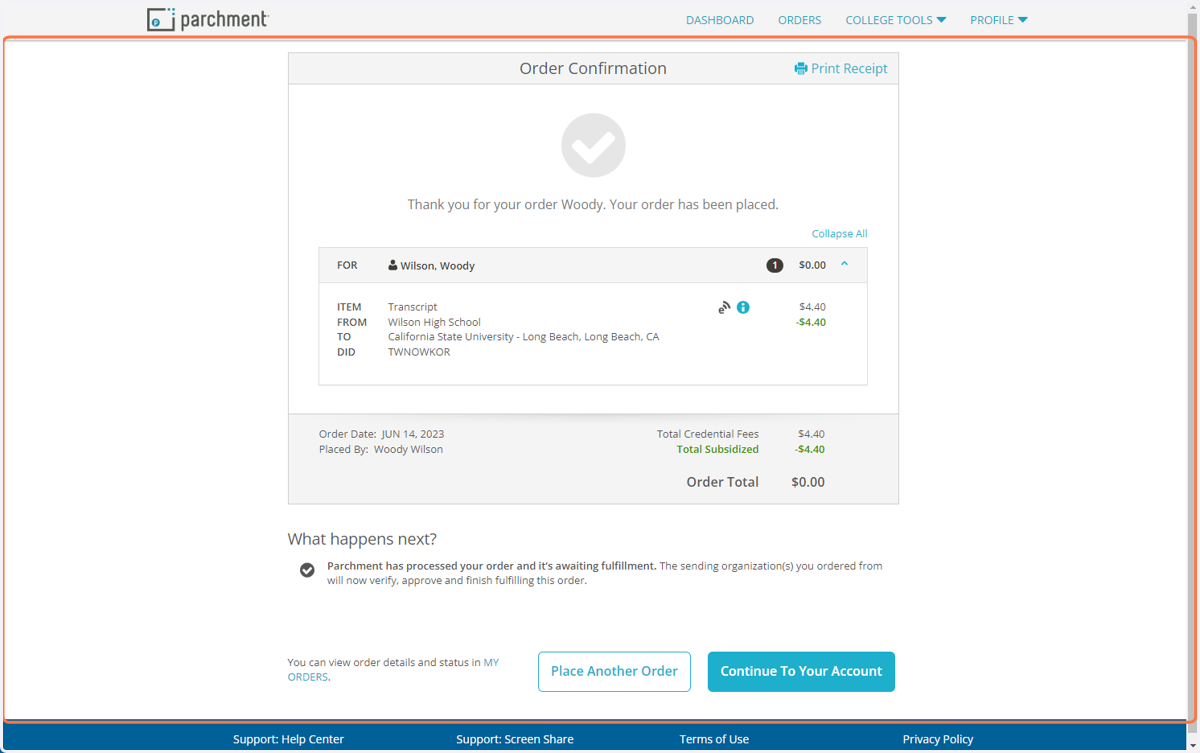1200x753 pixels.
Task: Click Place Another Order button
Action: tap(614, 671)
